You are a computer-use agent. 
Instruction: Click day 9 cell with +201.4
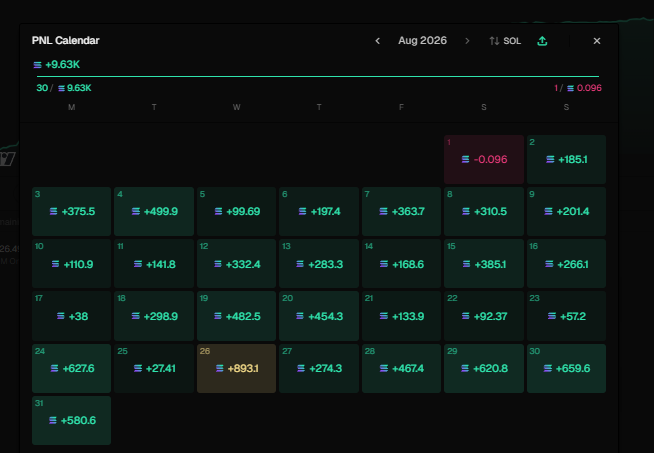pyautogui.click(x=566, y=211)
